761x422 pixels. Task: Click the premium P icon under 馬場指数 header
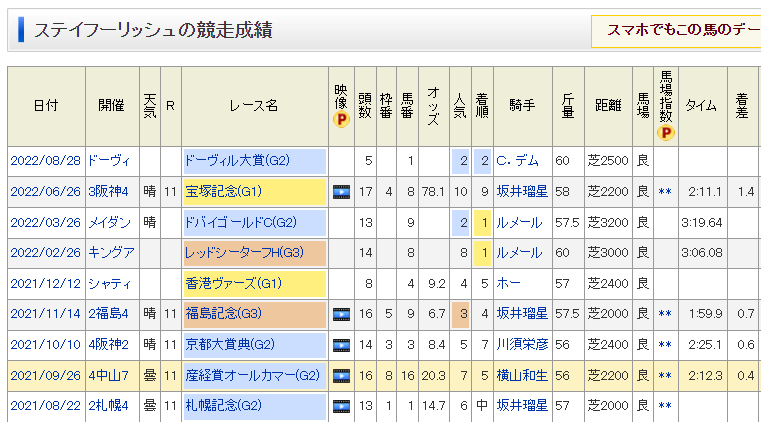point(666,131)
